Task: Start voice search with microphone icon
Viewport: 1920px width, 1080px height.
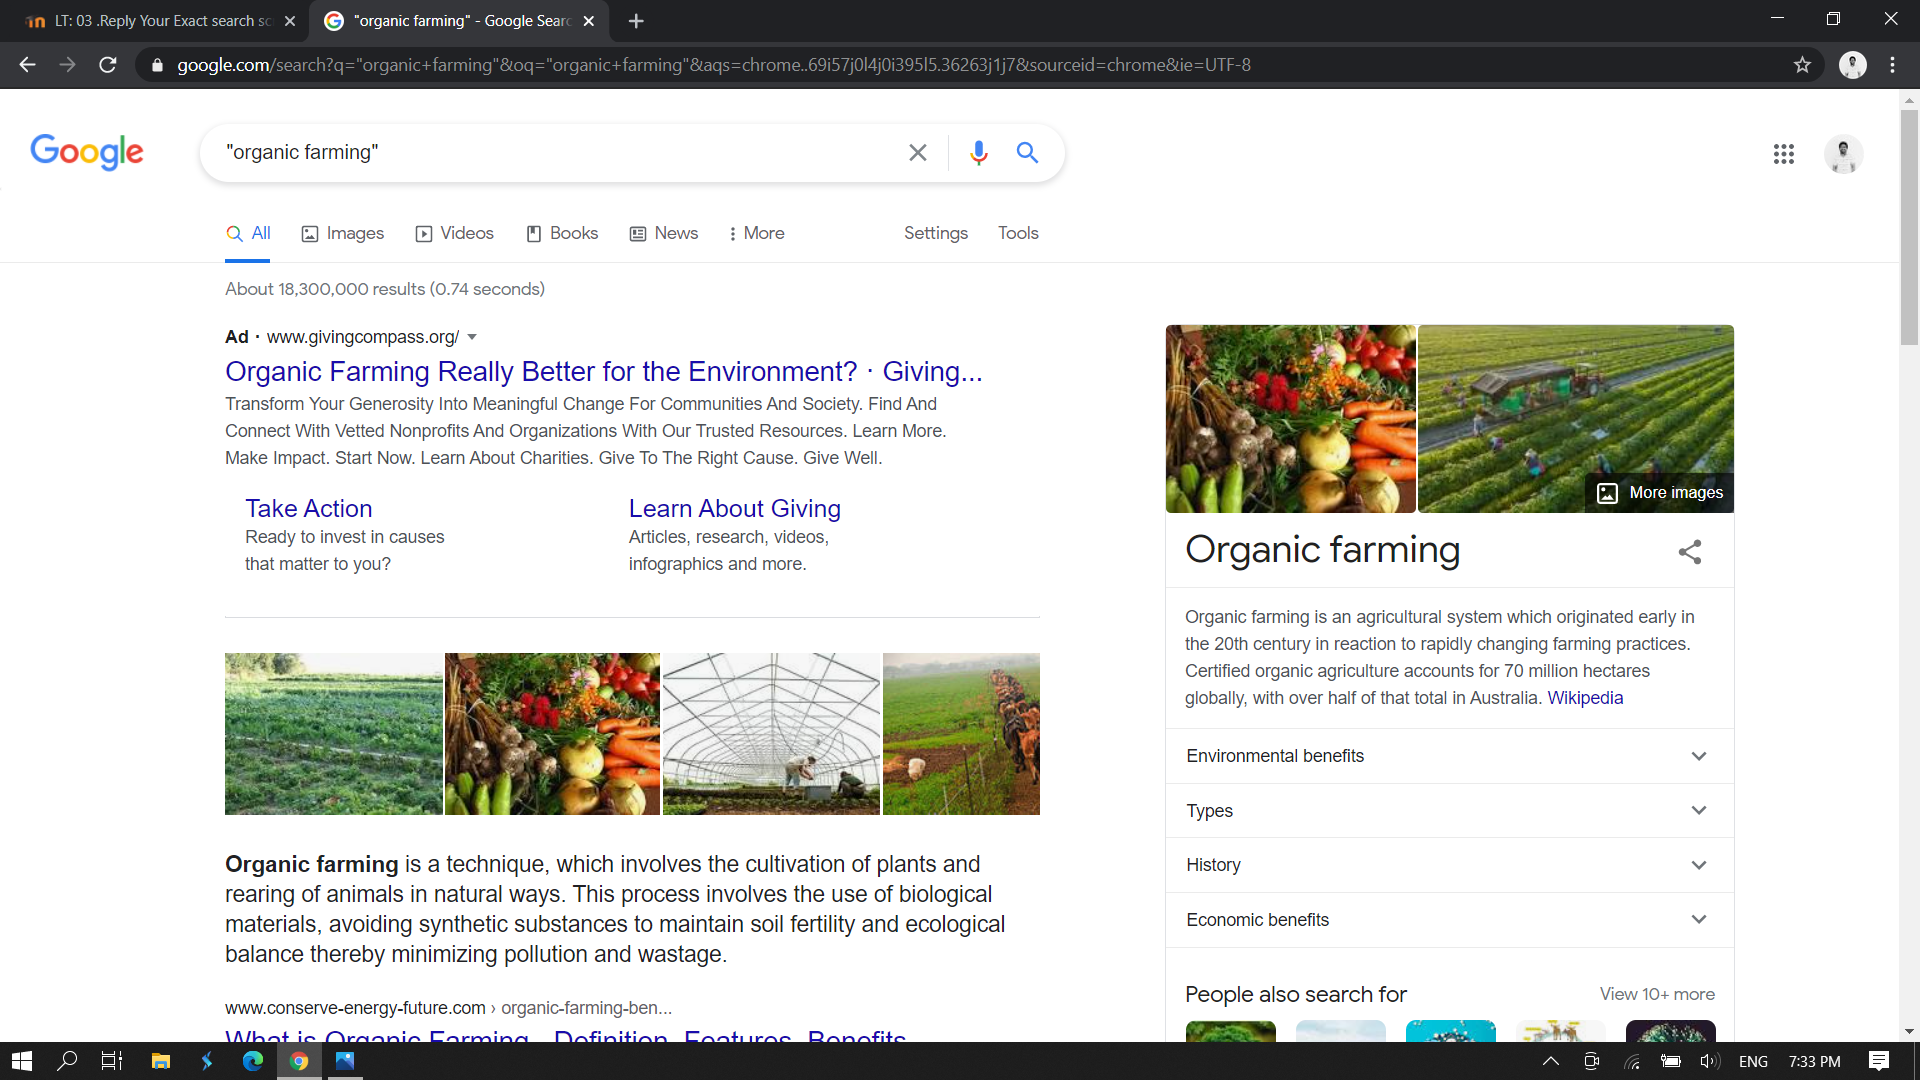Action: [x=978, y=152]
